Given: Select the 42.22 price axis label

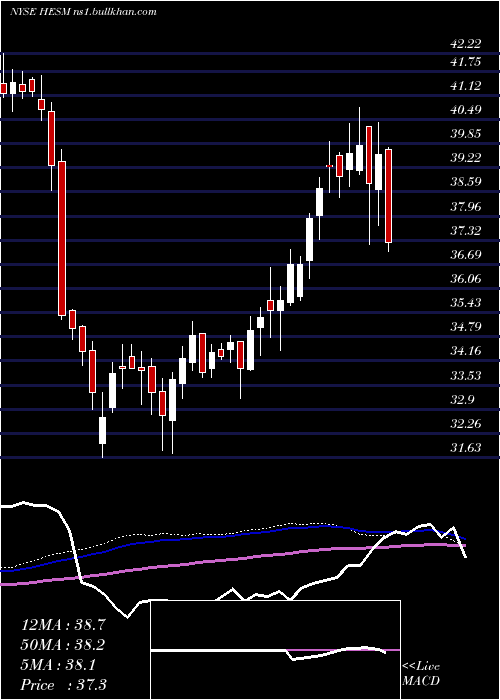Looking at the screenshot, I should pos(466,44).
